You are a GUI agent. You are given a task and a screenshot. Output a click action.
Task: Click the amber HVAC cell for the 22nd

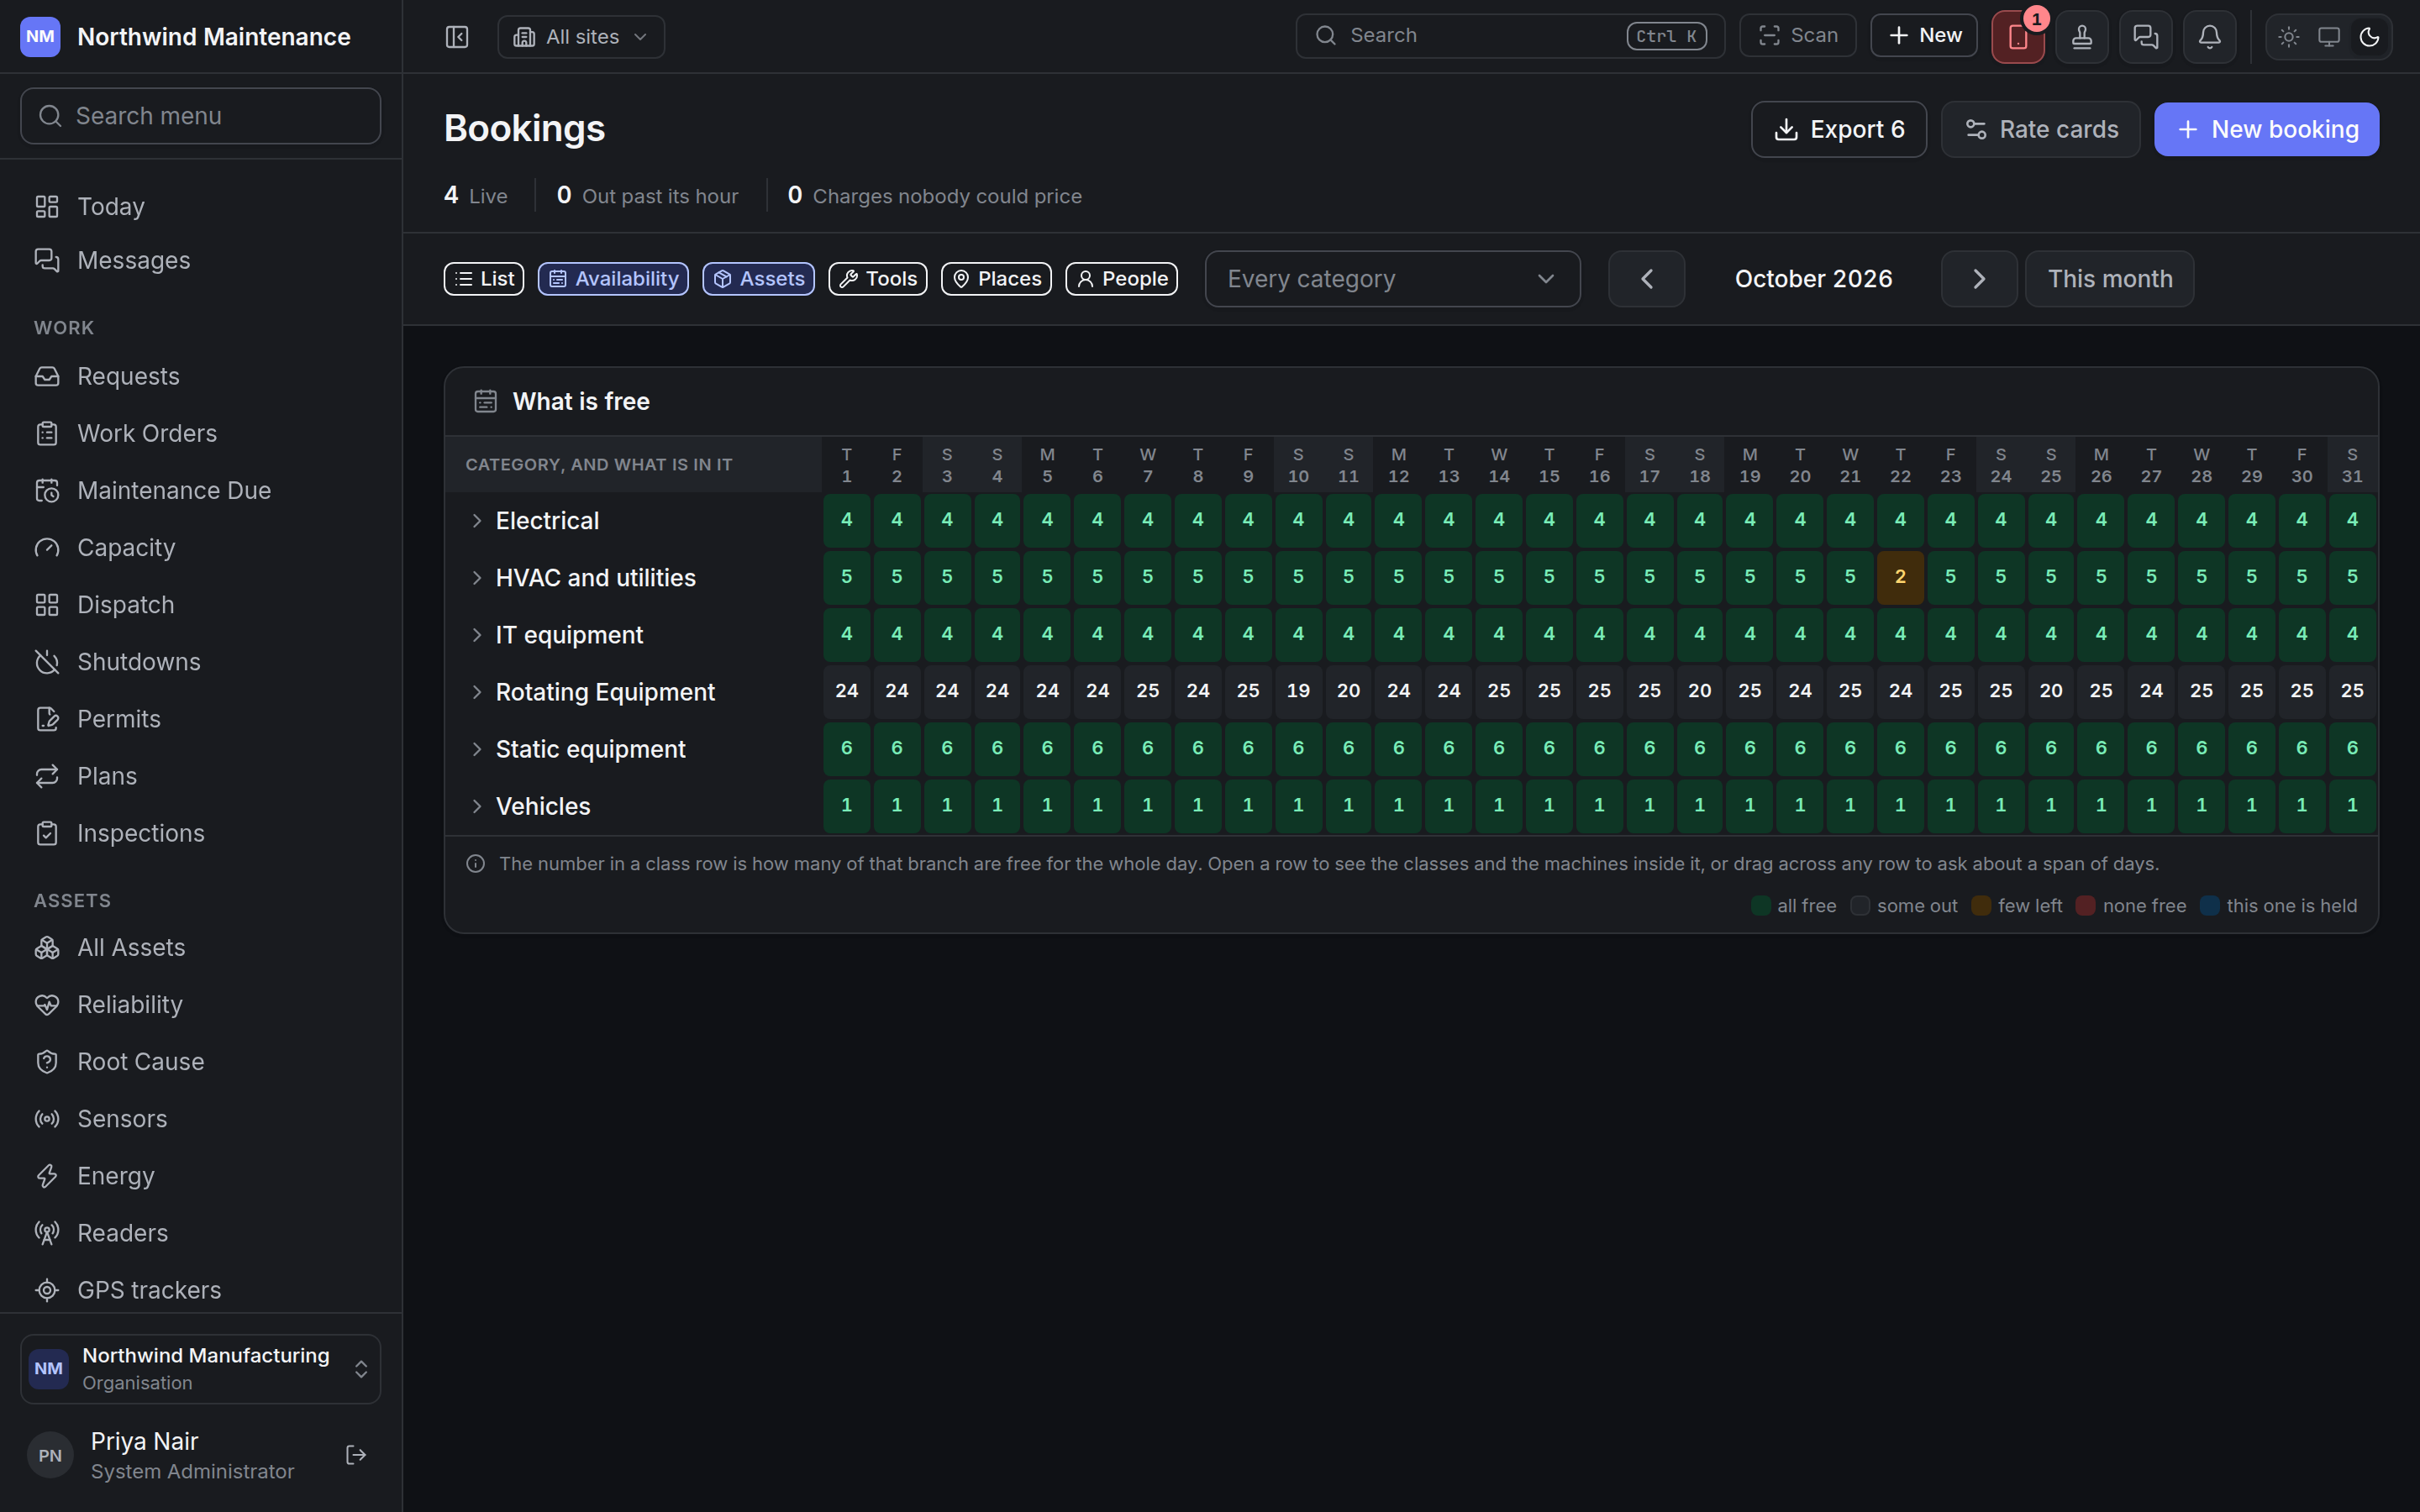(x=1900, y=577)
